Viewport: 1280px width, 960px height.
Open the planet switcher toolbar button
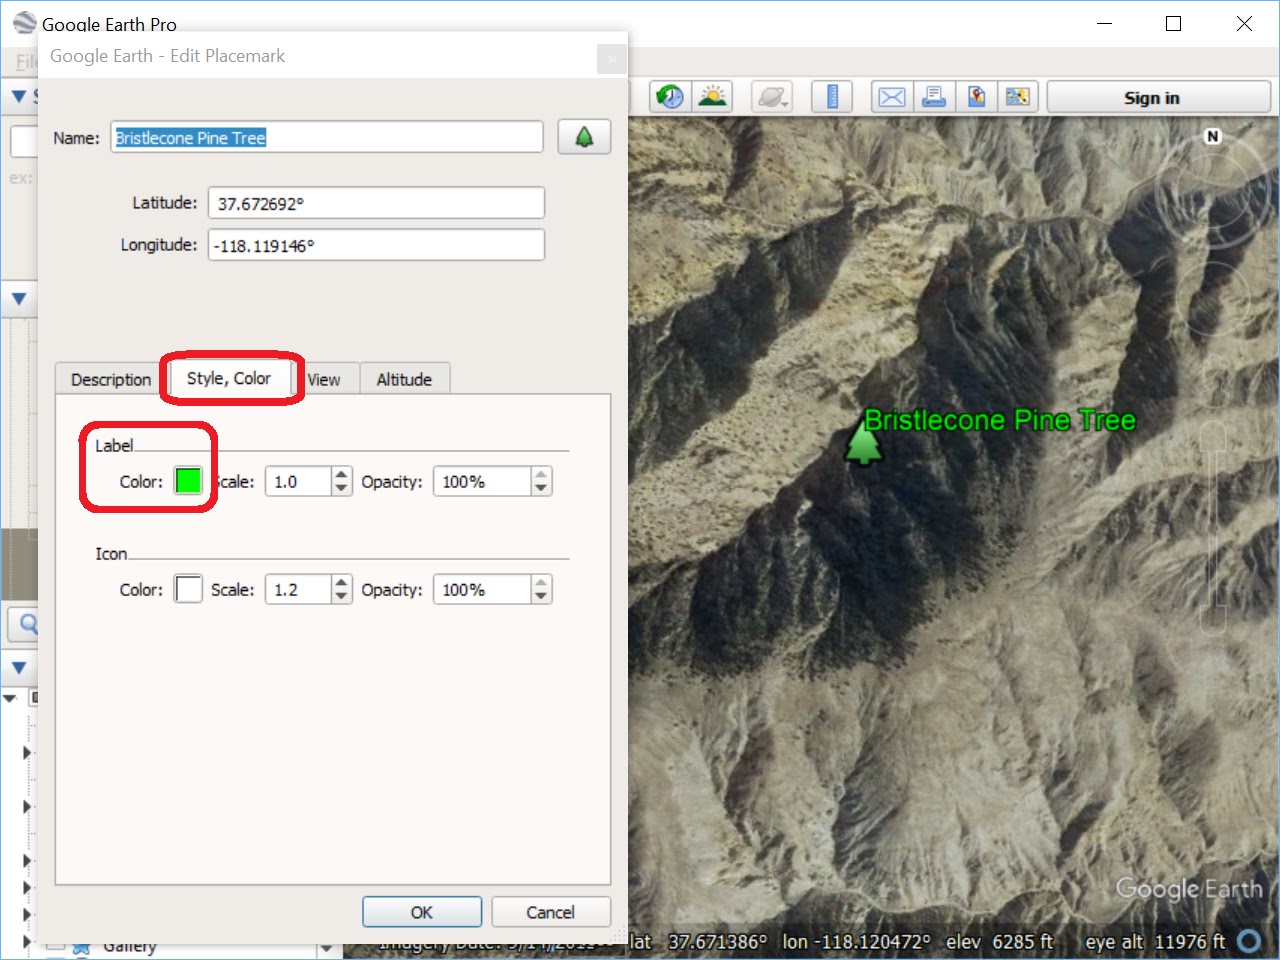773,97
